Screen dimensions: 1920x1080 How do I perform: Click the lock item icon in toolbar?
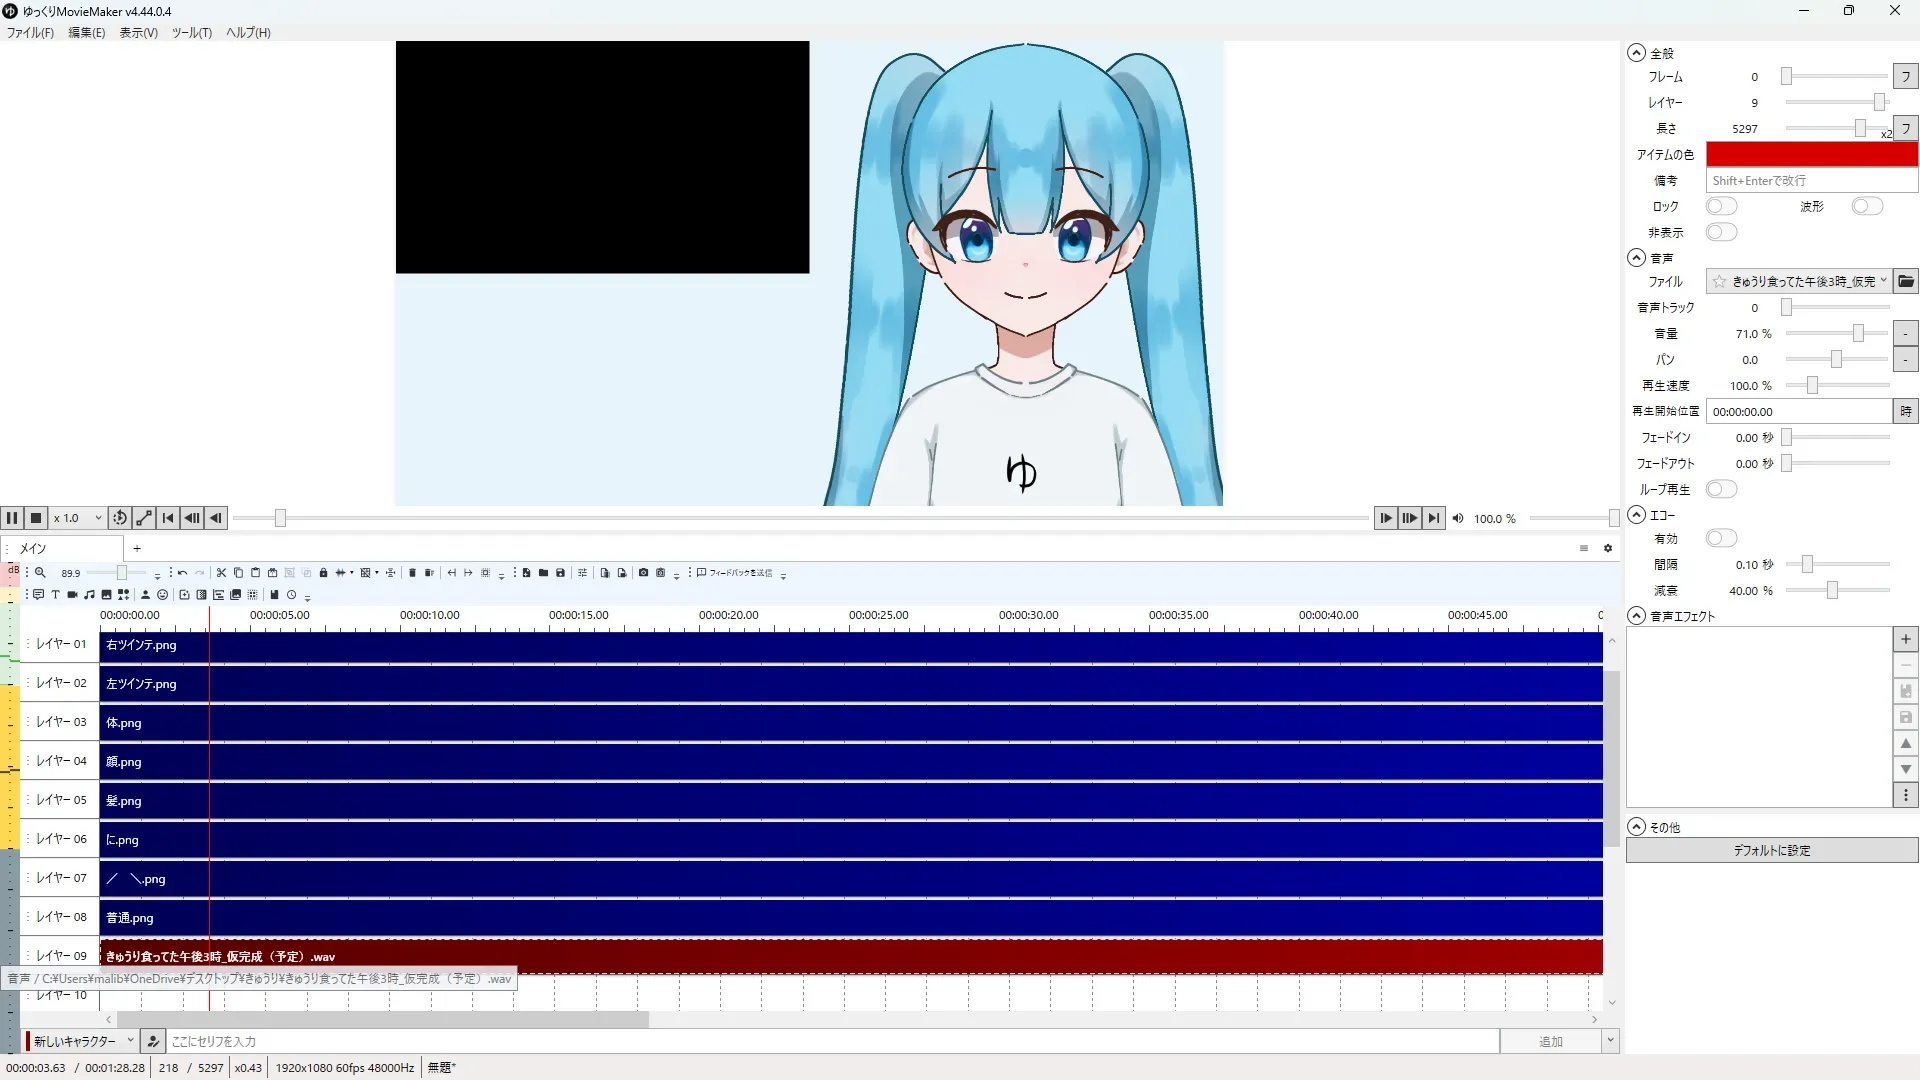point(323,573)
